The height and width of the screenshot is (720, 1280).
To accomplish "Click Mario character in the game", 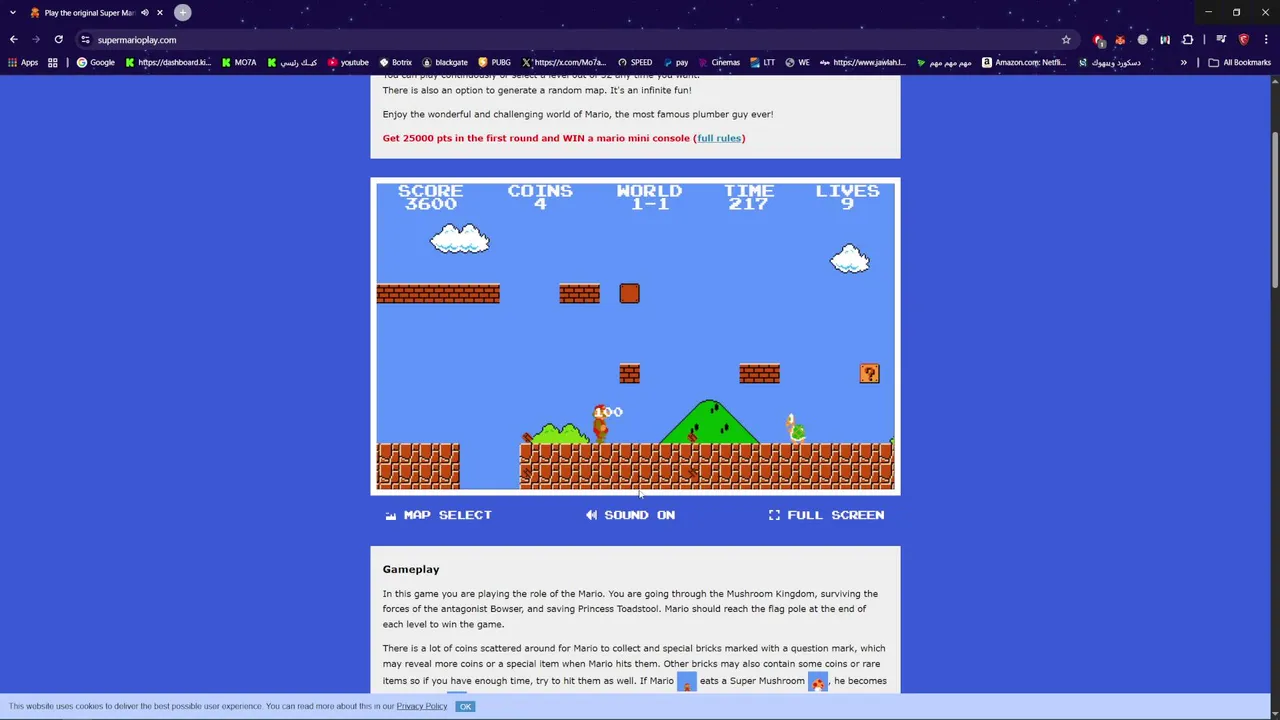I will pos(600,423).
